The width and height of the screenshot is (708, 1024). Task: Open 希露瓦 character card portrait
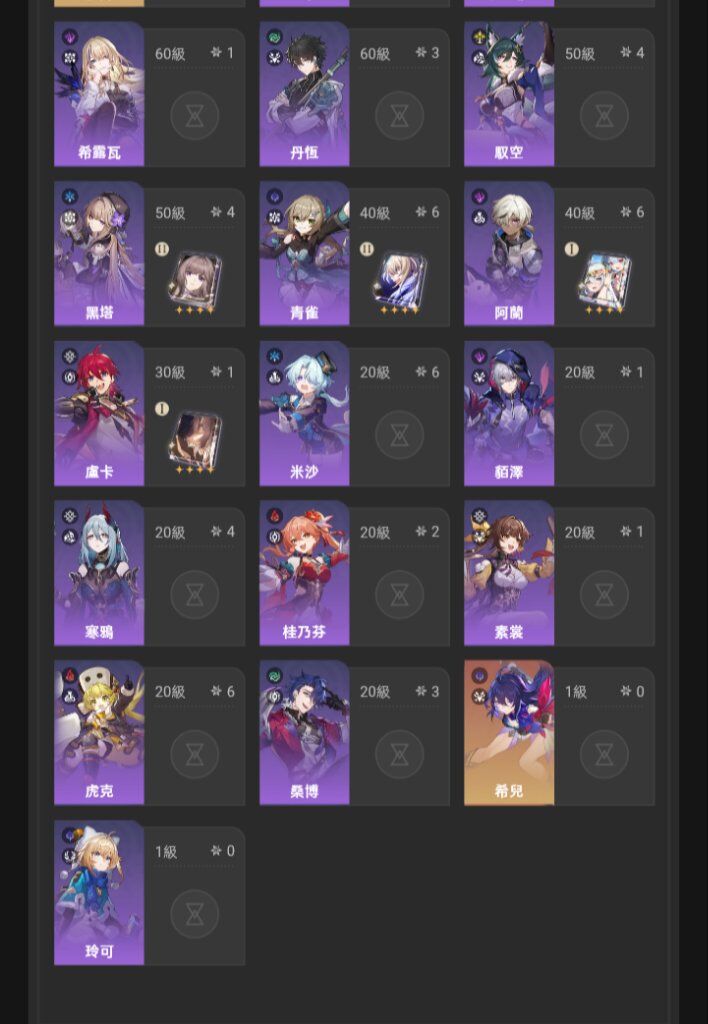click(x=99, y=94)
